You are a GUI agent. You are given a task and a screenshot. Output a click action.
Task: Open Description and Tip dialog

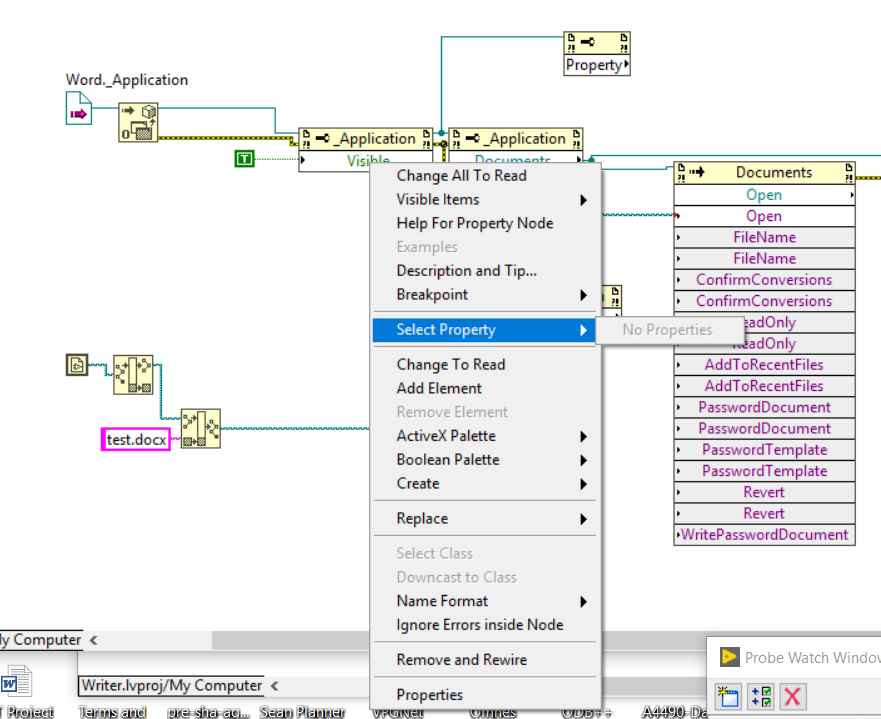click(485, 271)
